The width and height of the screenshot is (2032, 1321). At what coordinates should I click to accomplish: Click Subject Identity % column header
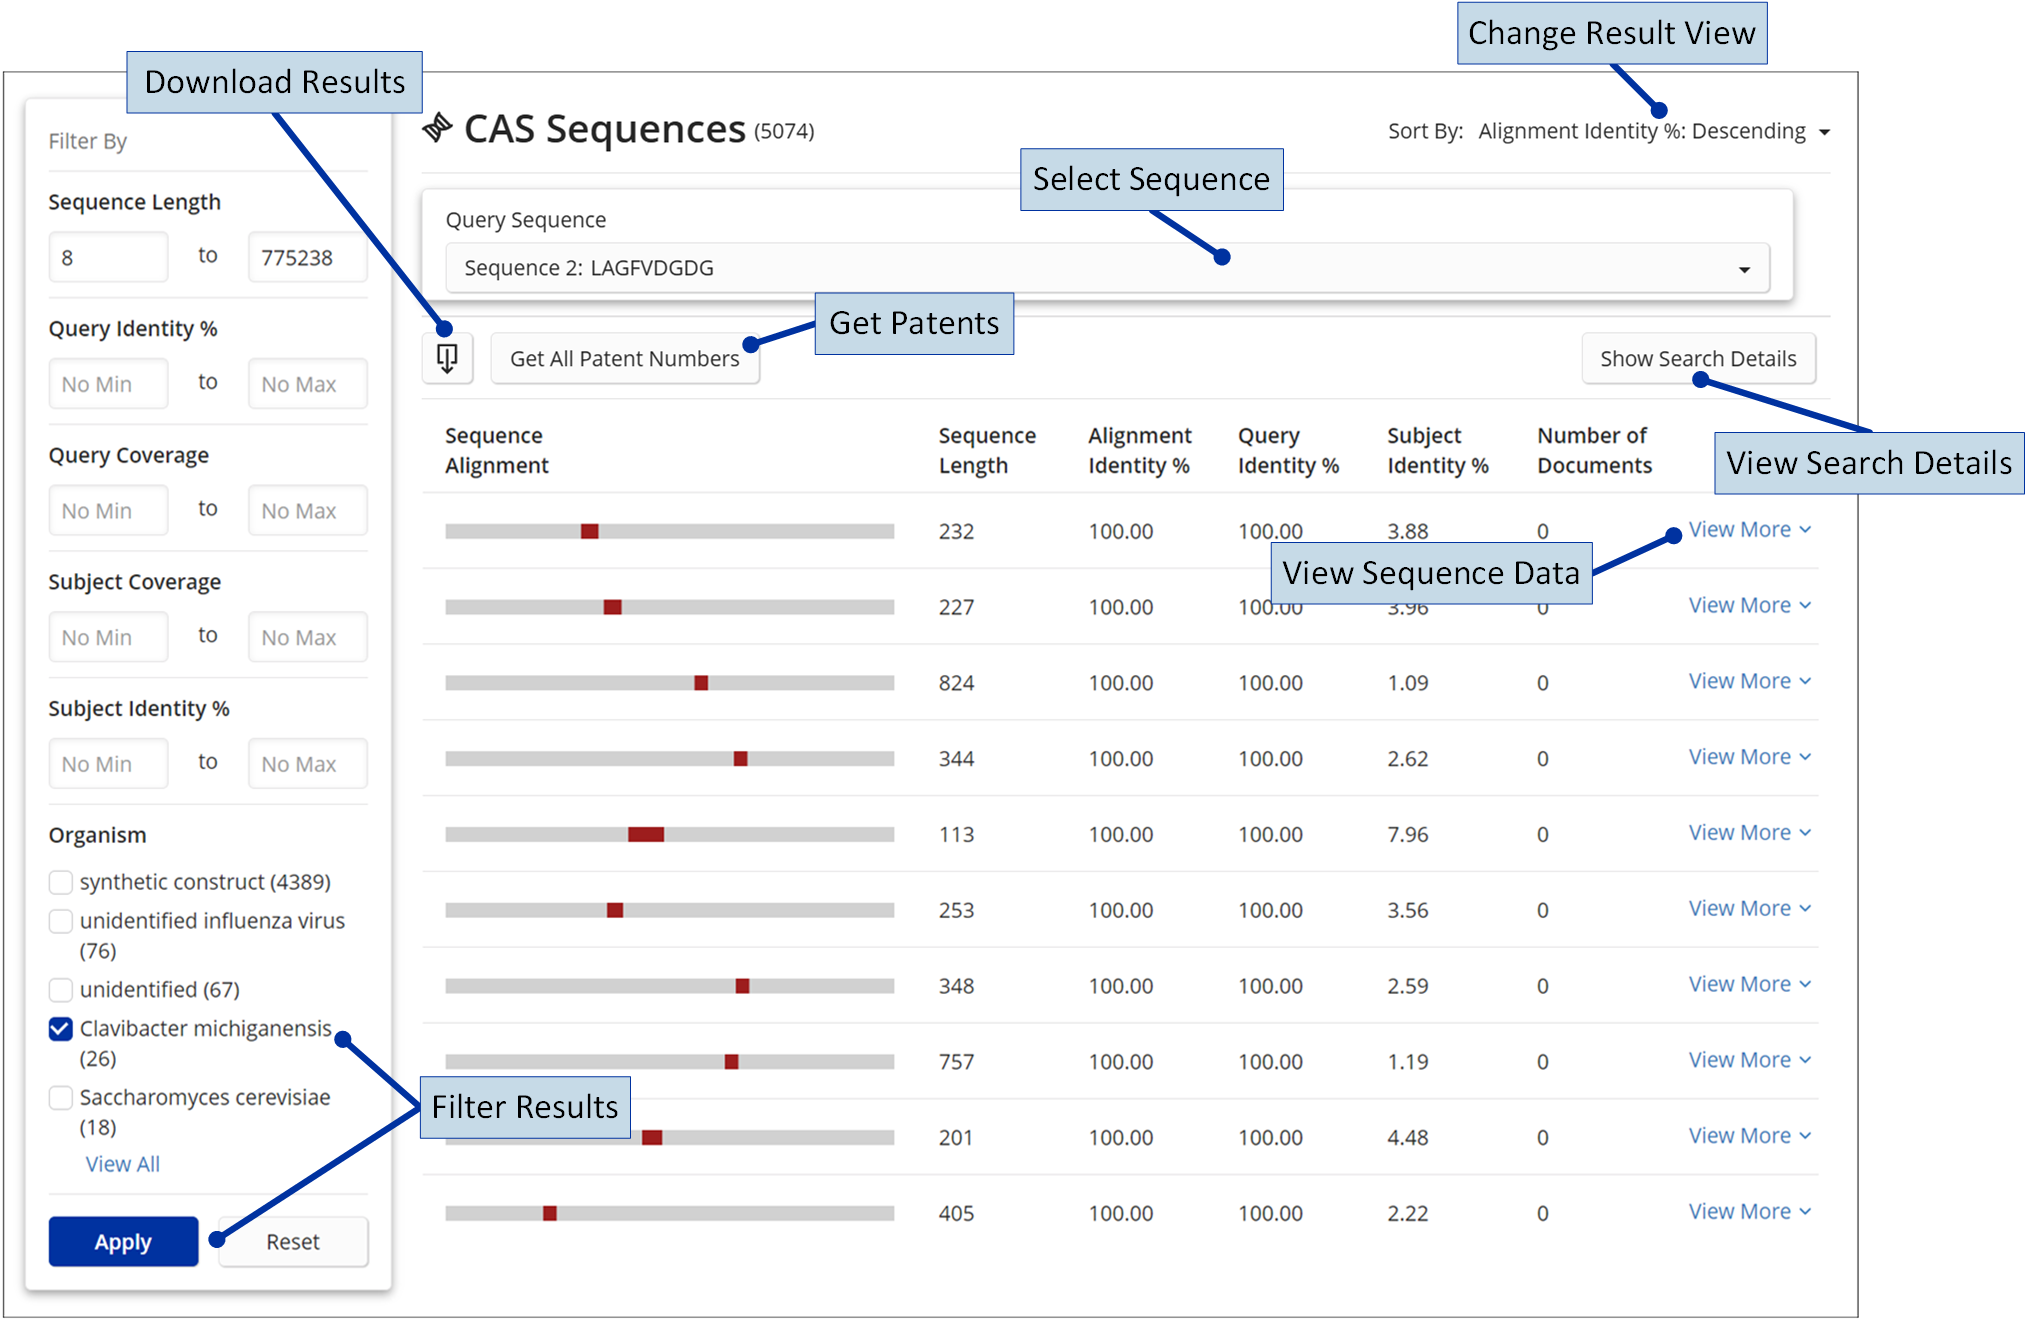(1438, 451)
